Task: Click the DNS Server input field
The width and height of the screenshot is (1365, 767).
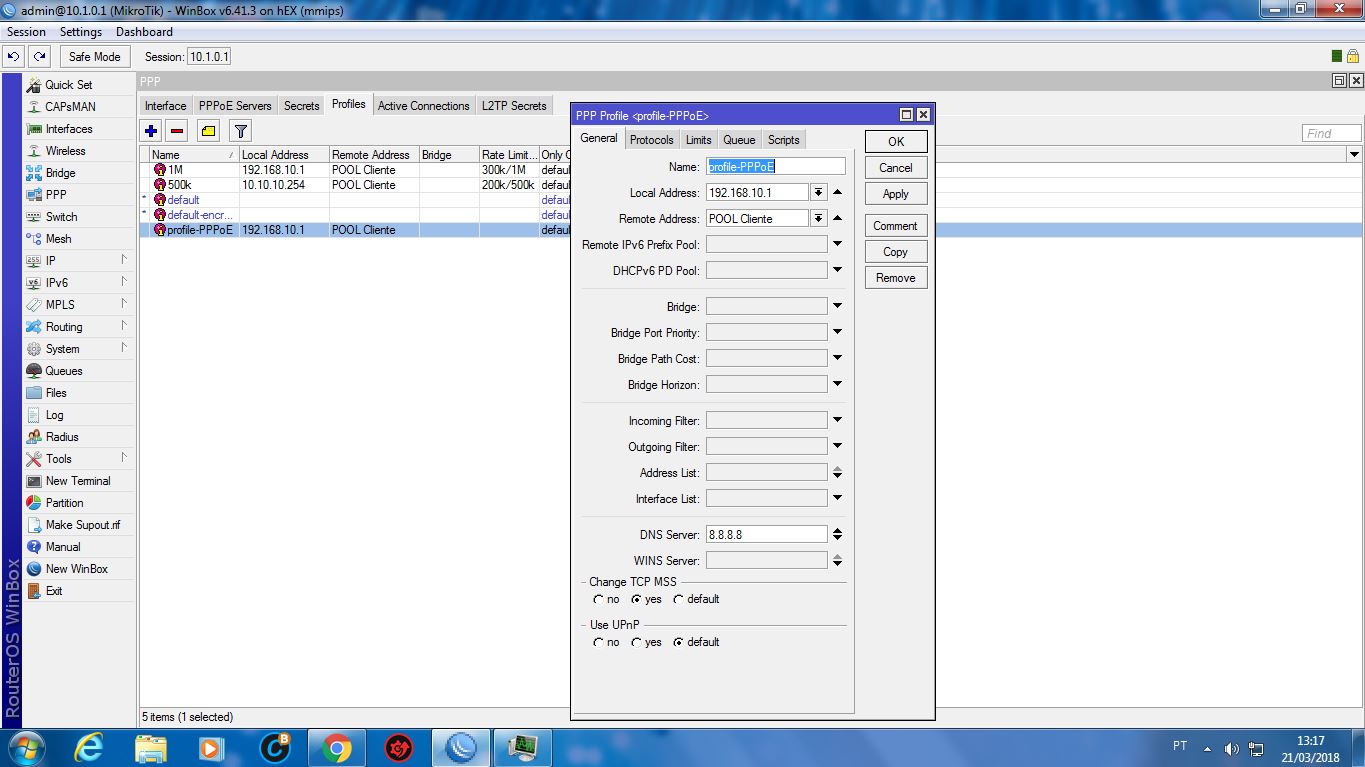Action: click(766, 535)
